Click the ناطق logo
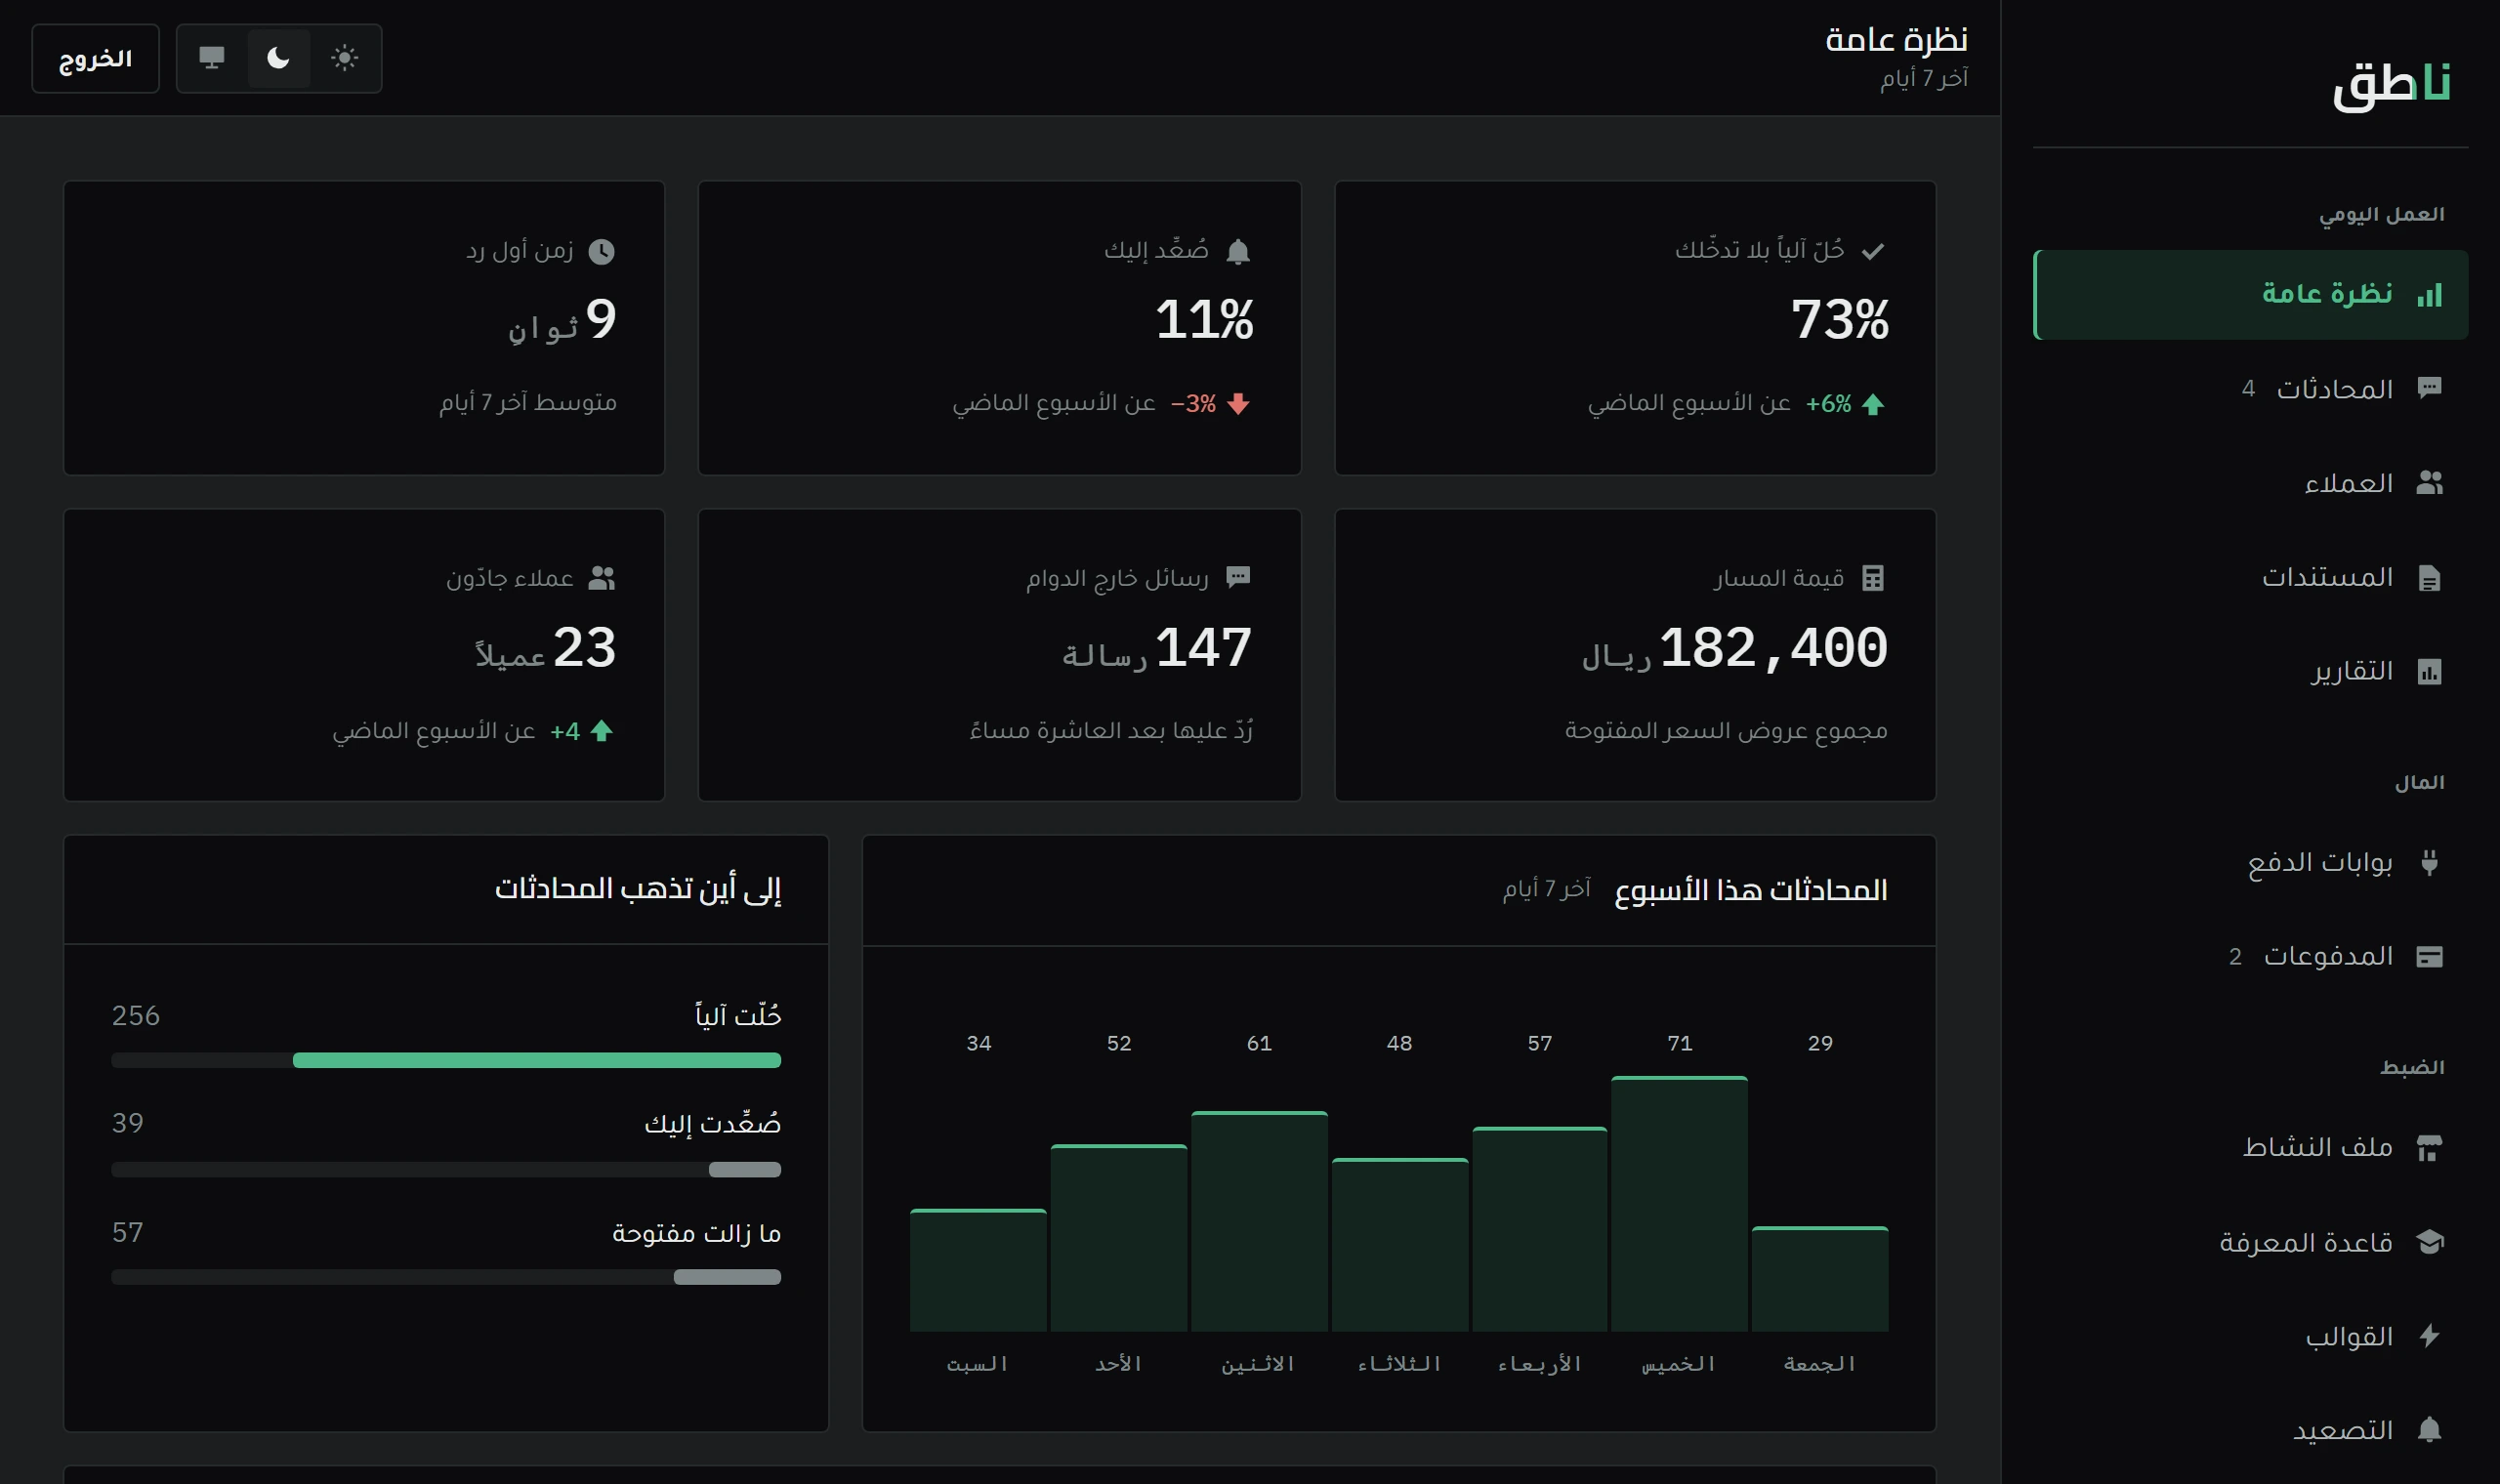This screenshot has width=2500, height=1484. [2391, 84]
